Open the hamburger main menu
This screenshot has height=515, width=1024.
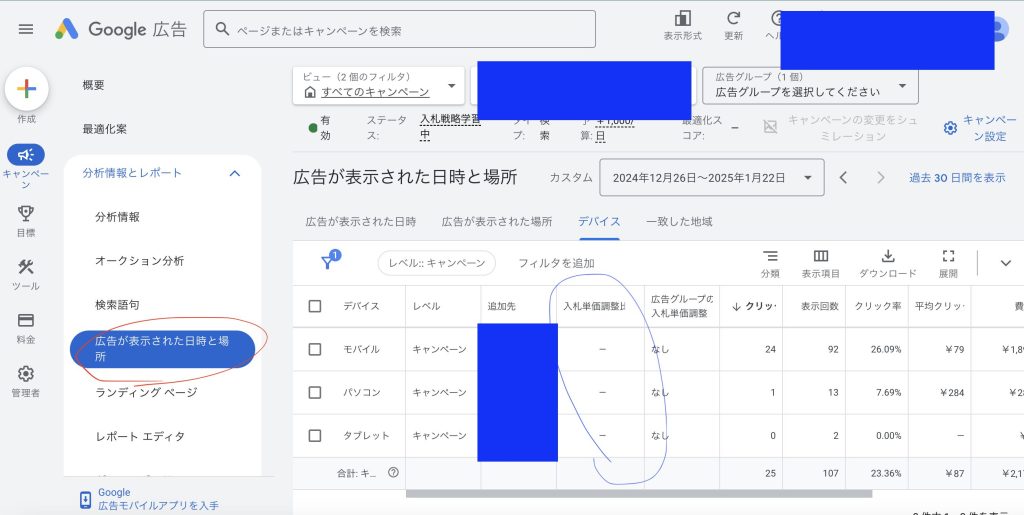pyautogui.click(x=26, y=29)
